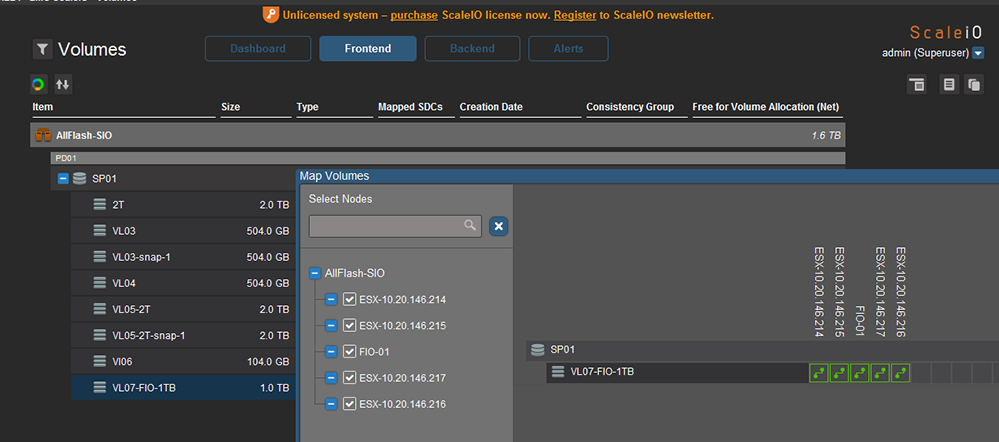The height and width of the screenshot is (442, 999).
Task: Click the search magnifier icon in Select Nodes
Action: [x=470, y=225]
